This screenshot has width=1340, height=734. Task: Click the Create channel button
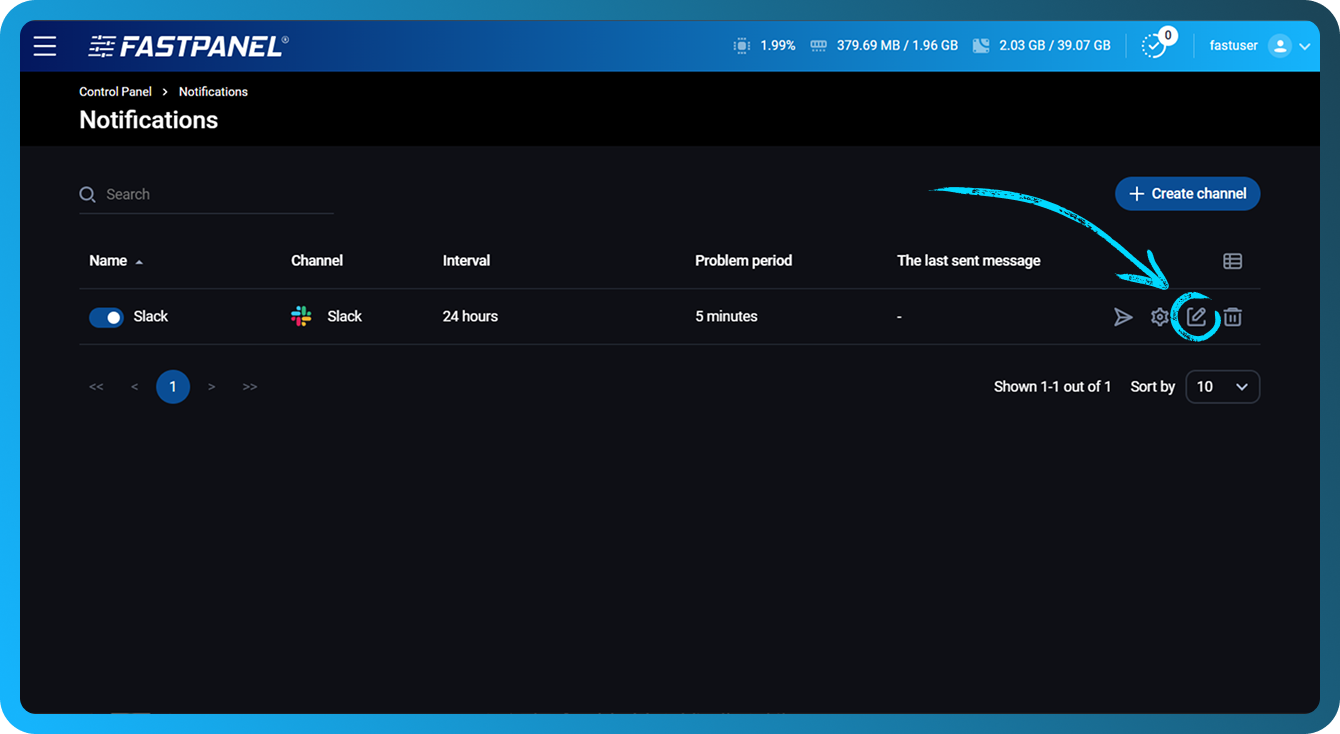point(1187,194)
